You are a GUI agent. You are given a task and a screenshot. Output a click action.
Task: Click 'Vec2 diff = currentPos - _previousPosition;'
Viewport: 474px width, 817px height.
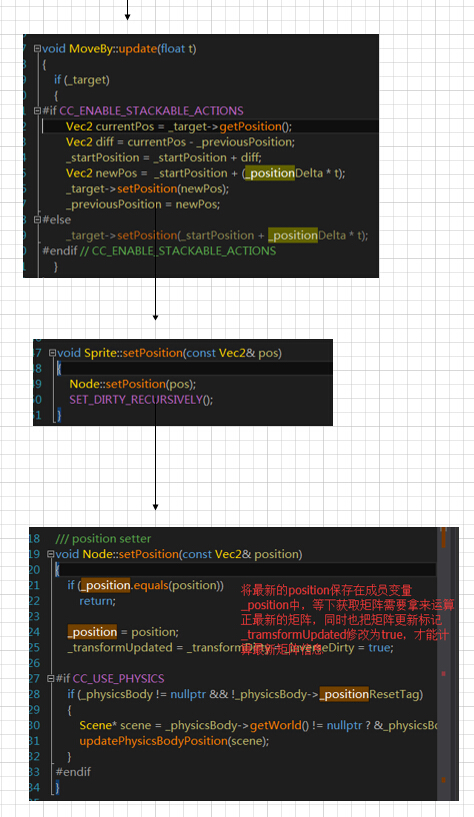point(180,142)
